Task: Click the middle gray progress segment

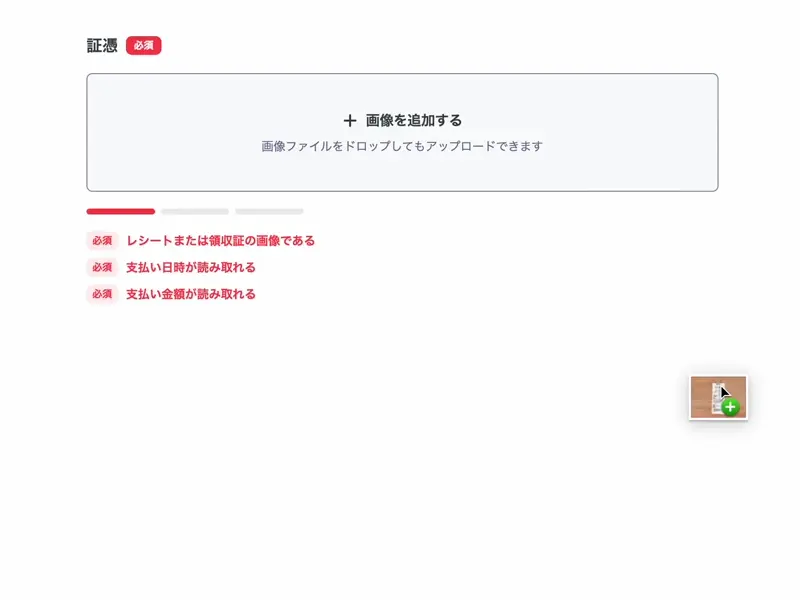Action: click(x=195, y=211)
